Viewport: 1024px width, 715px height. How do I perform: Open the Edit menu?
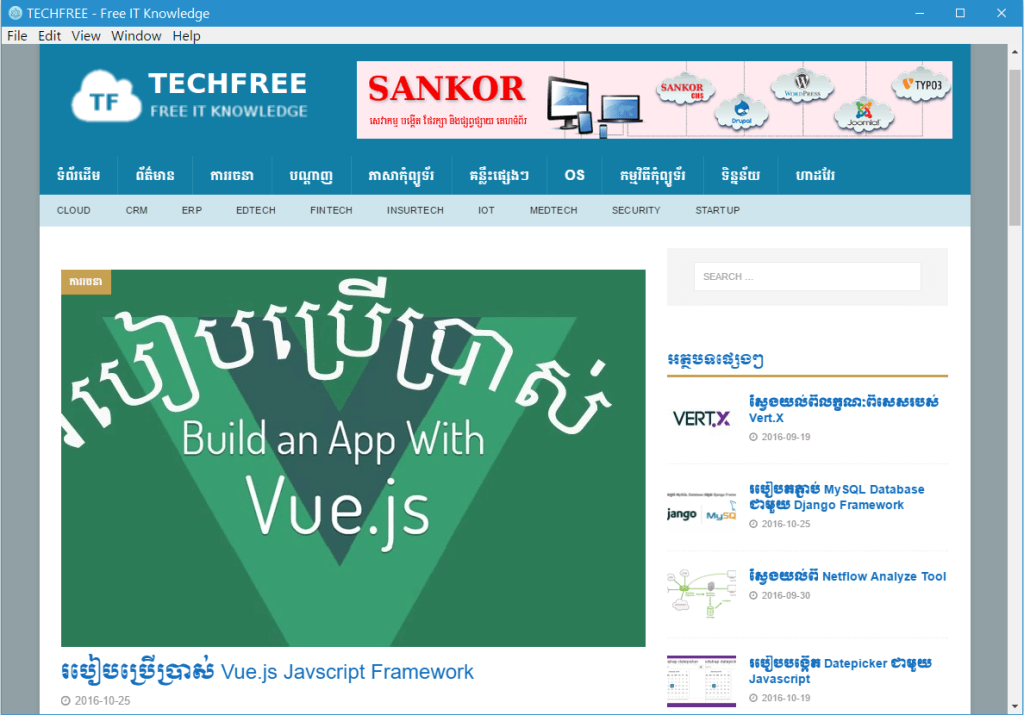point(49,36)
